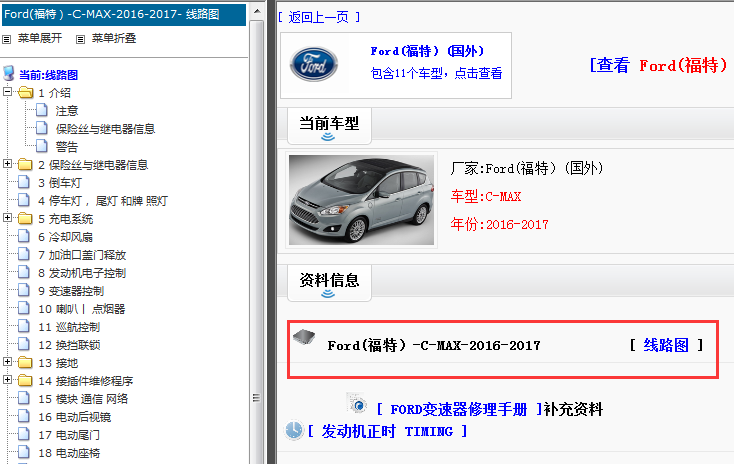734x464 pixels.
Task: Click the computer icon beside 当前:线路图
Action: tap(9, 74)
